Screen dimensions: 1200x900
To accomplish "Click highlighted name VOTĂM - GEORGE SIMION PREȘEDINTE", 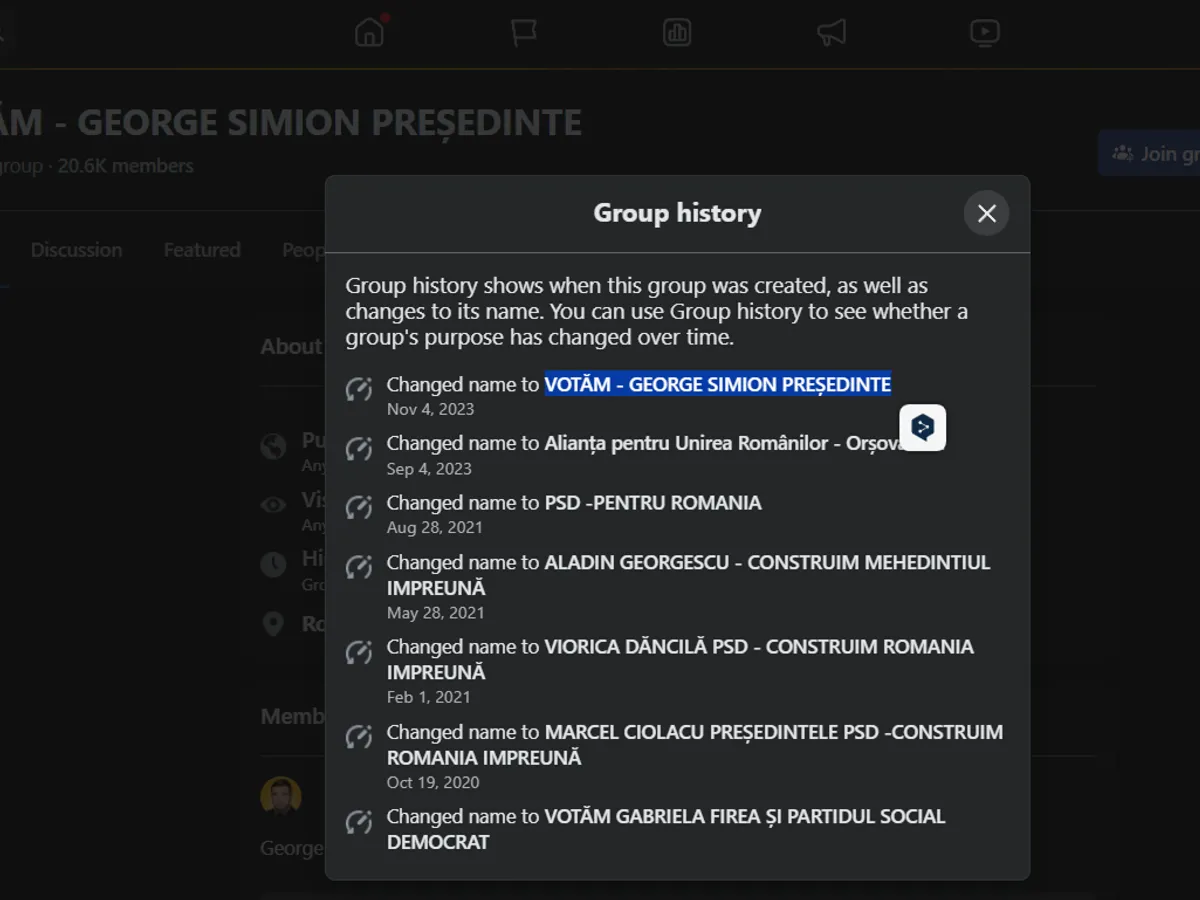I will (x=717, y=384).
